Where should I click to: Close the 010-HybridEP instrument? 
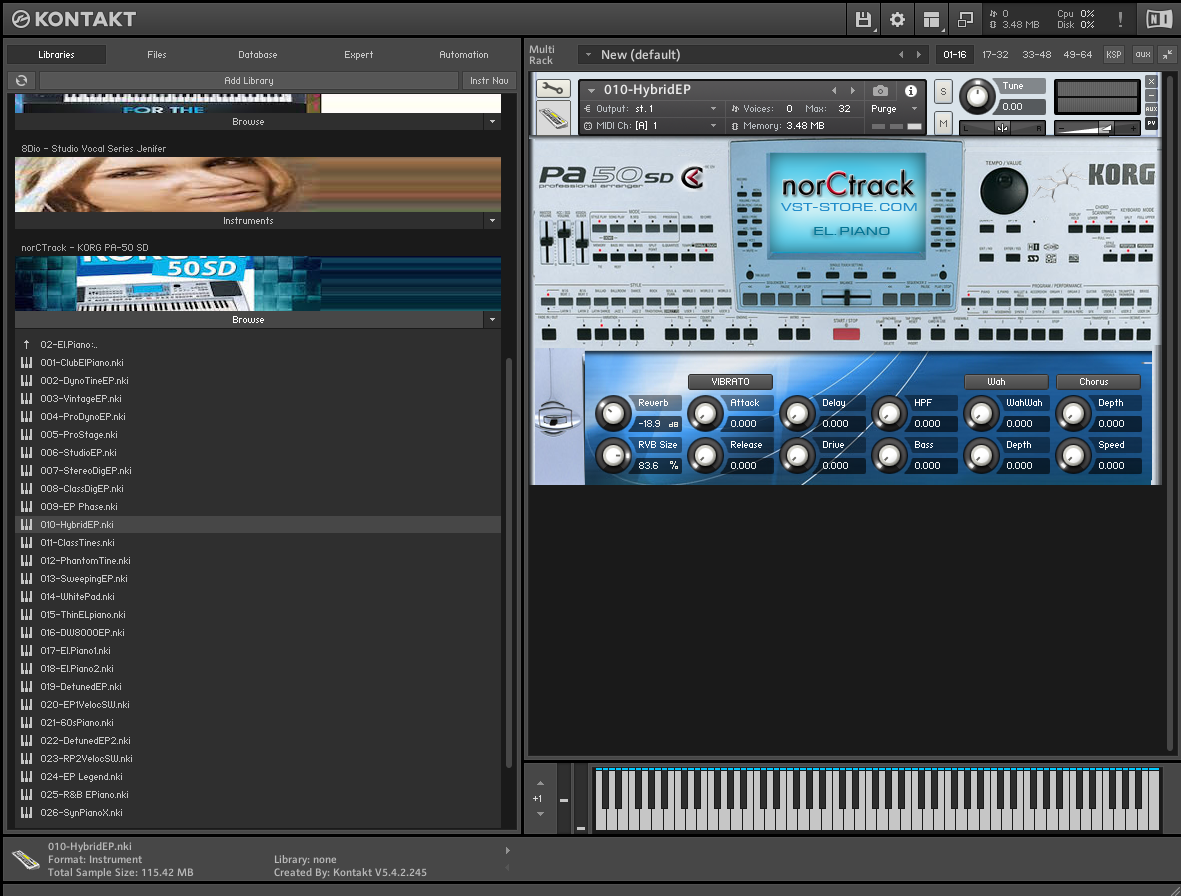pyautogui.click(x=1151, y=81)
